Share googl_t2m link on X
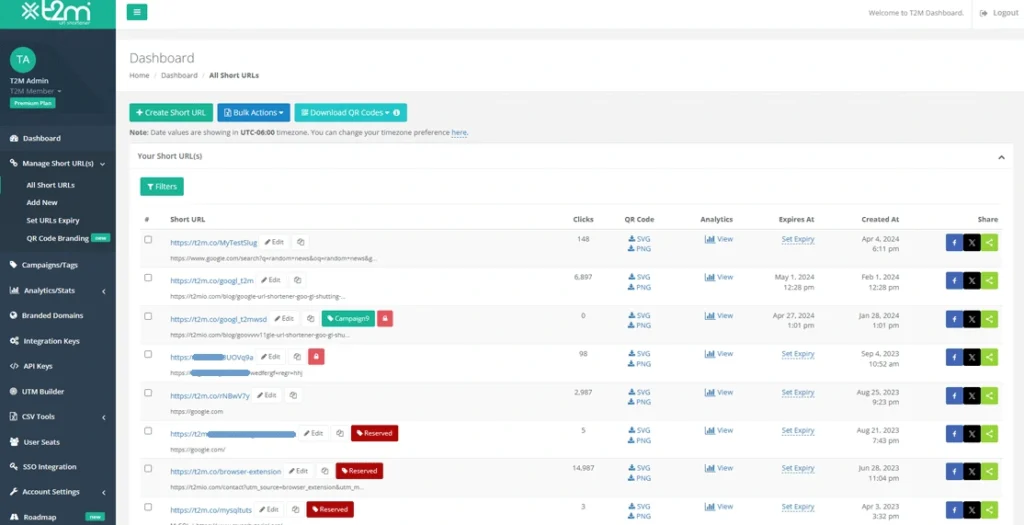Image resolution: width=1024 pixels, height=525 pixels. click(x=971, y=281)
